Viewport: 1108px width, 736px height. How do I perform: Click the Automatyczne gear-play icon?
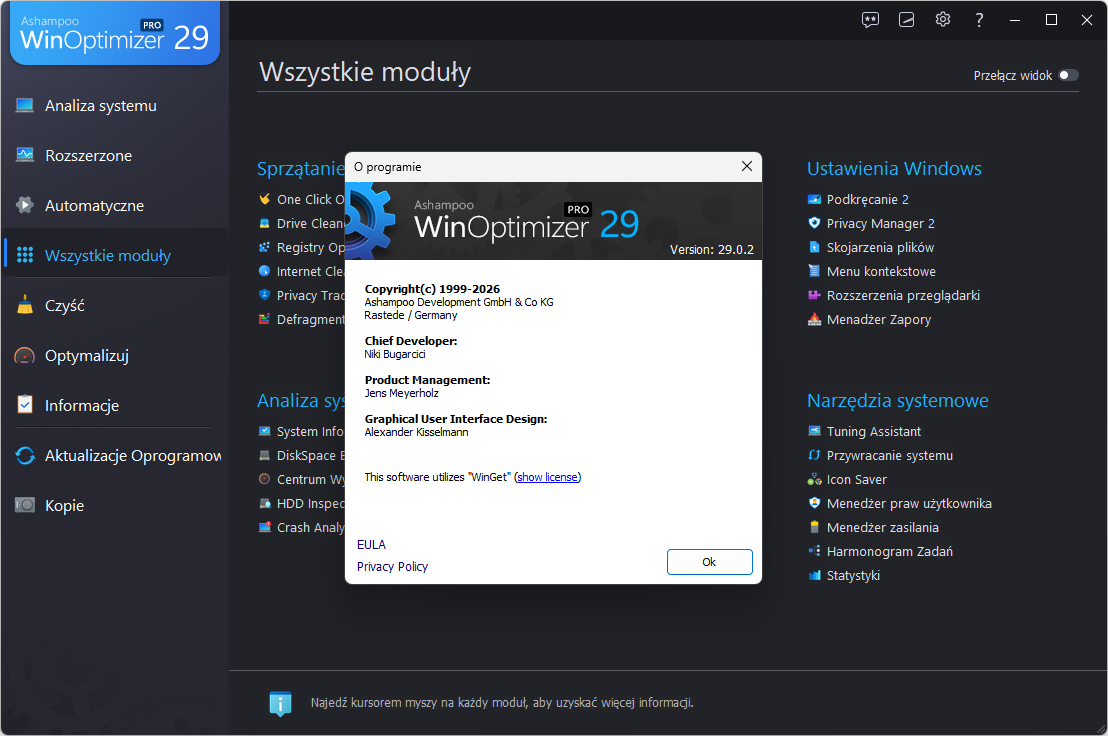point(25,205)
